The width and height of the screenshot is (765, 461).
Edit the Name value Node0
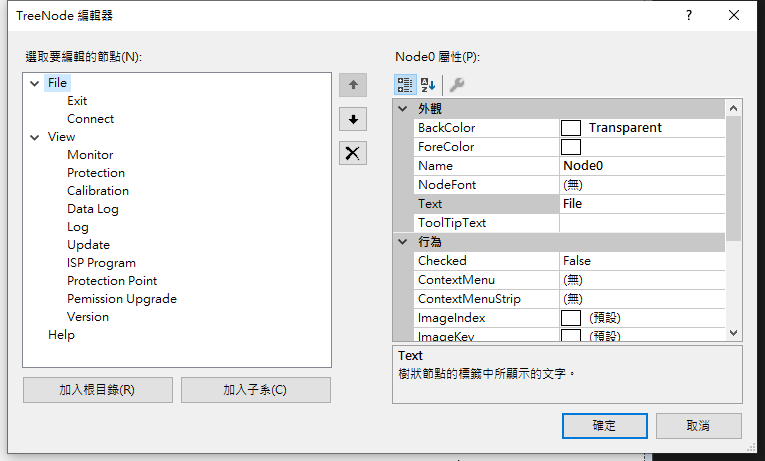click(642, 166)
